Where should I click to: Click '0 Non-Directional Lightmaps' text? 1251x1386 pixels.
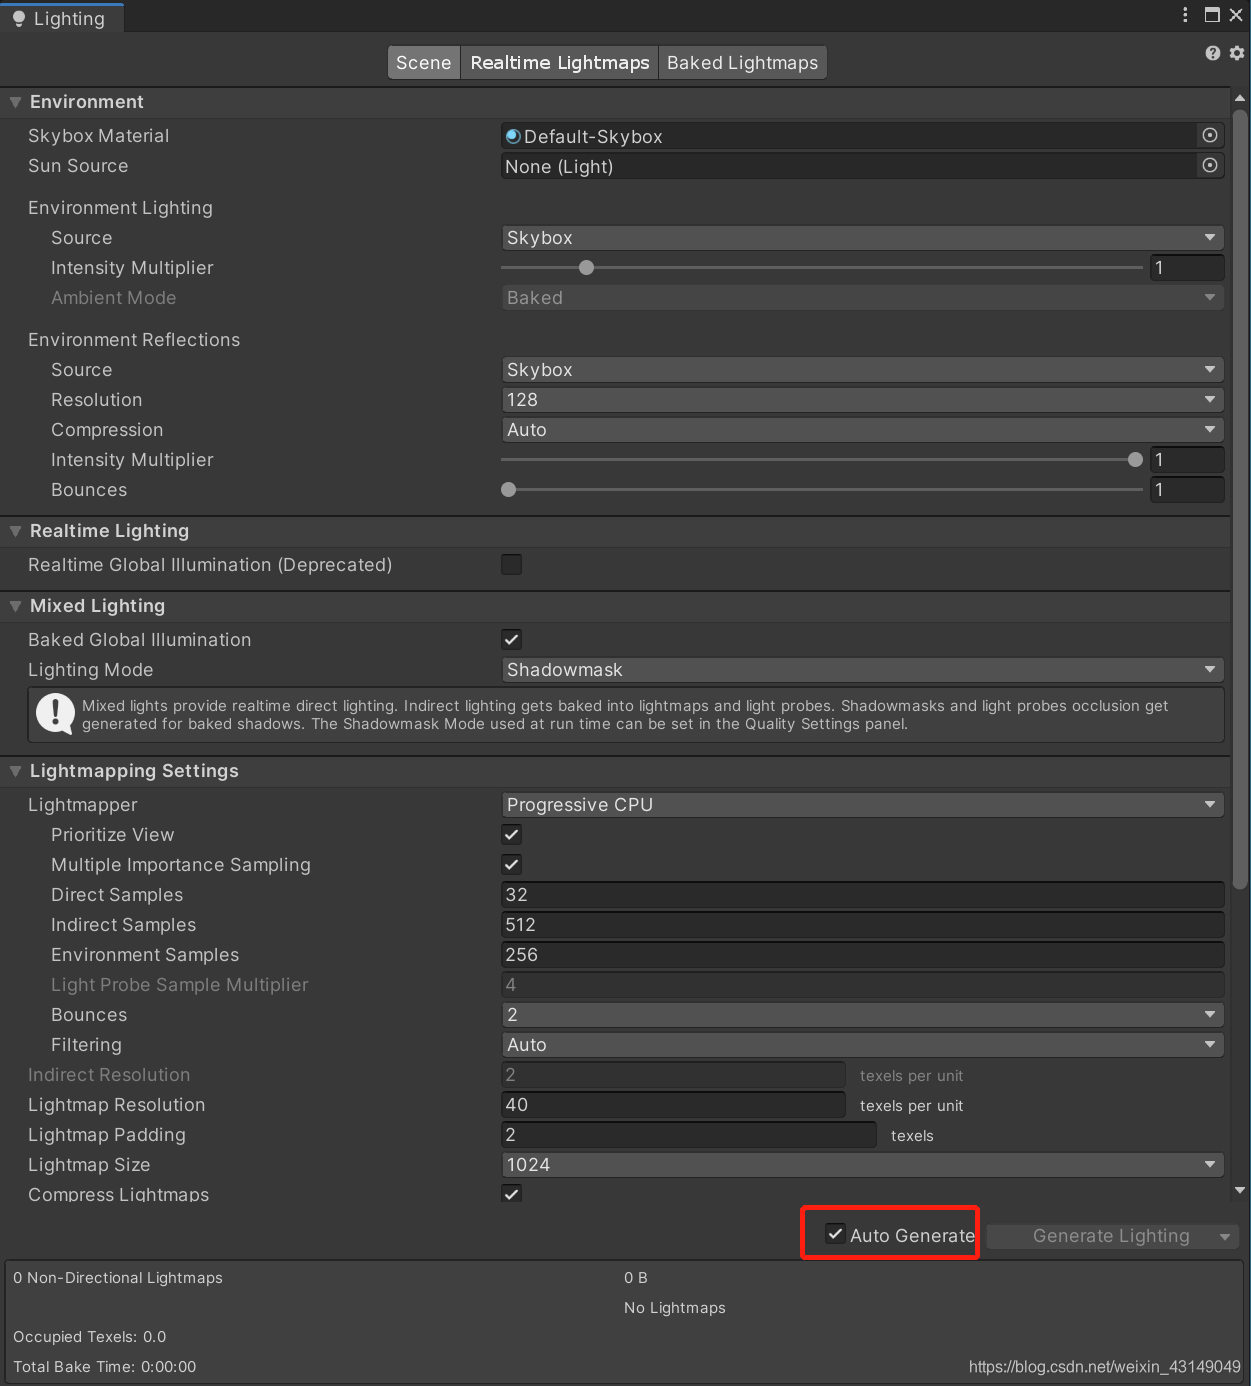[x=118, y=1278]
